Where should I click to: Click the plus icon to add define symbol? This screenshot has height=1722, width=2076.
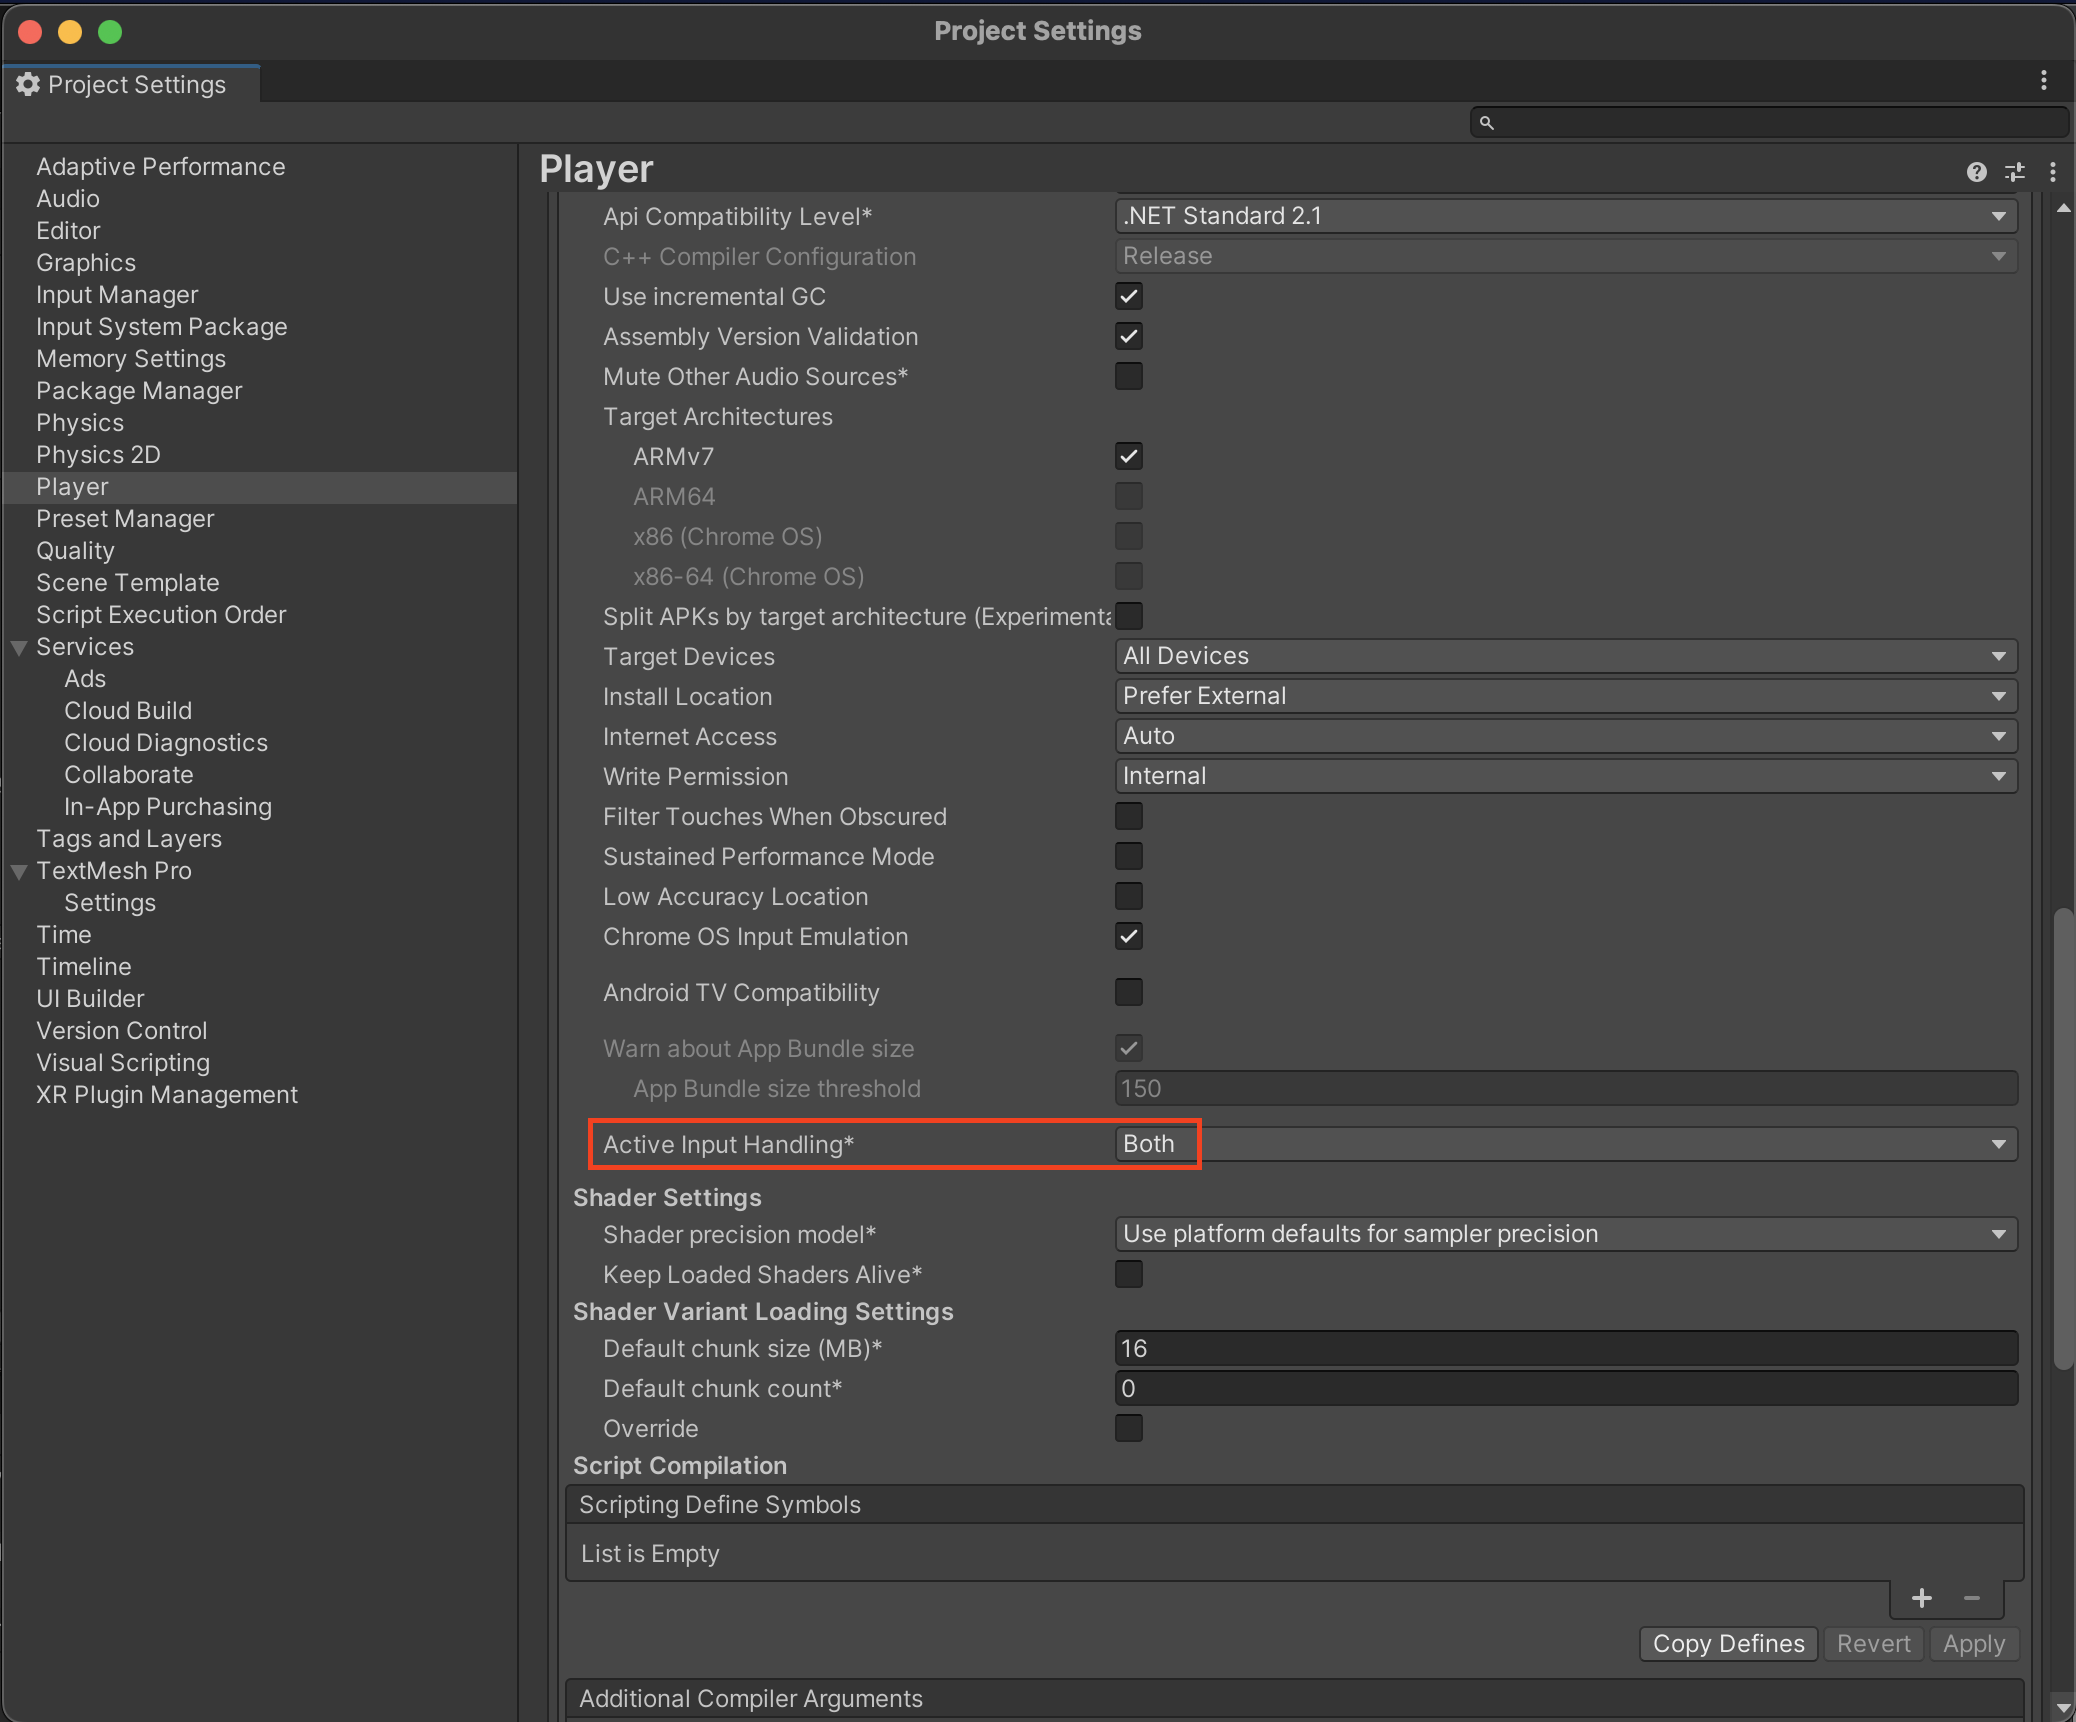[x=1921, y=1598]
